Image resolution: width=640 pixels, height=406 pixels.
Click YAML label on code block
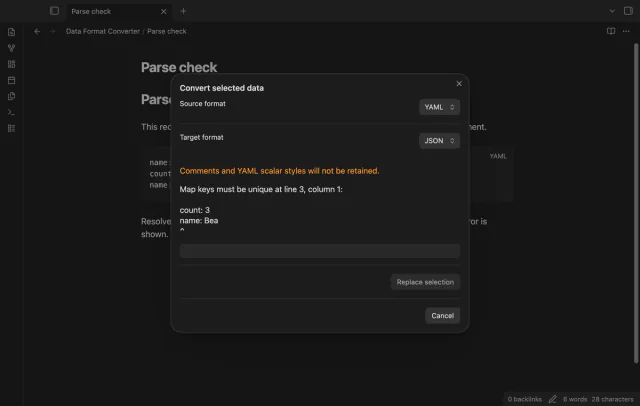click(498, 156)
